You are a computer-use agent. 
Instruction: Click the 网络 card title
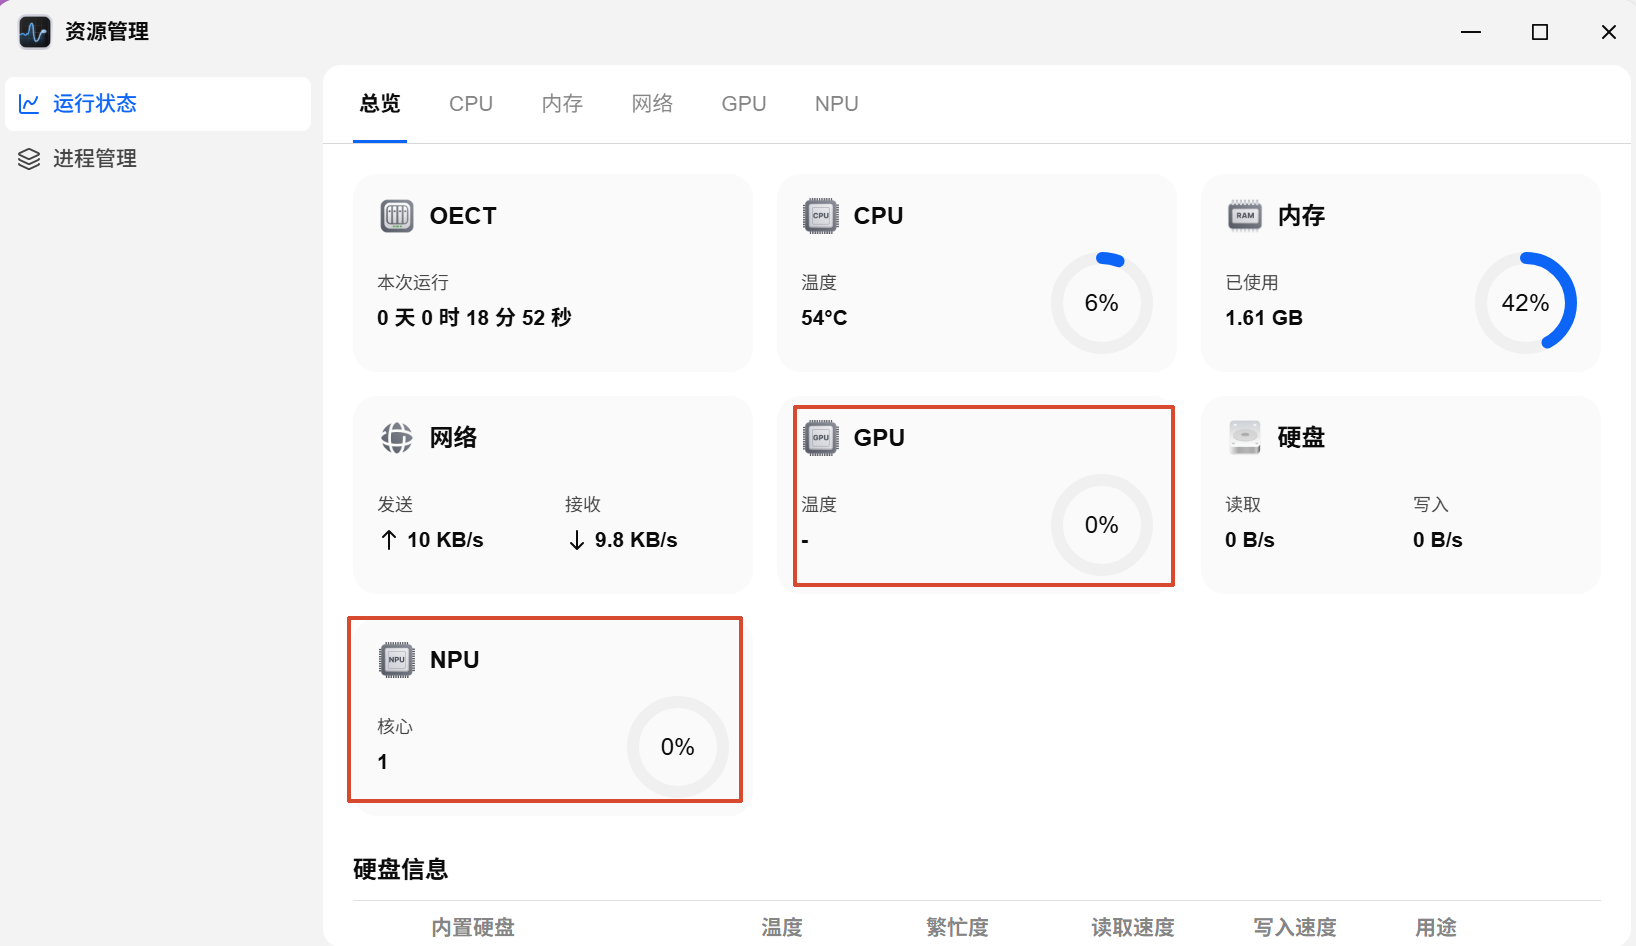pyautogui.click(x=453, y=438)
